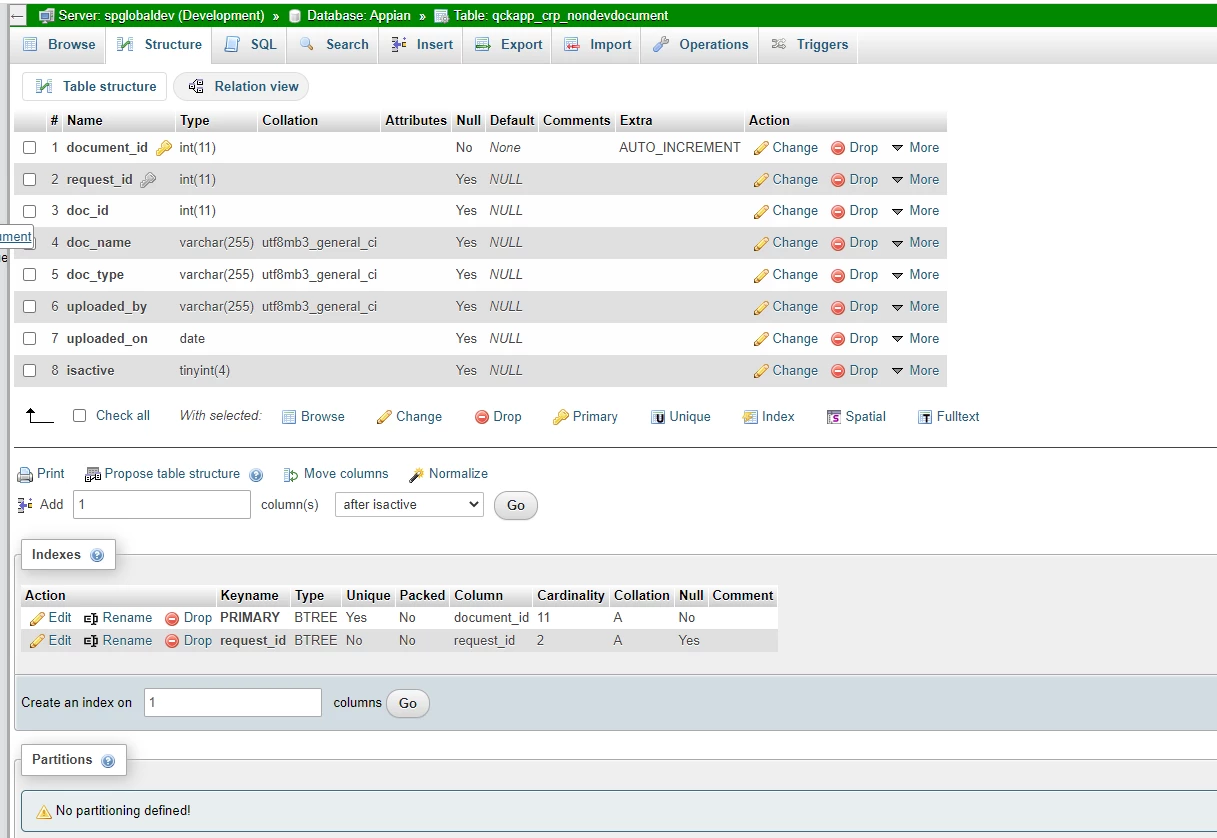
Task: Click the Propose table structure link
Action: click(x=172, y=474)
